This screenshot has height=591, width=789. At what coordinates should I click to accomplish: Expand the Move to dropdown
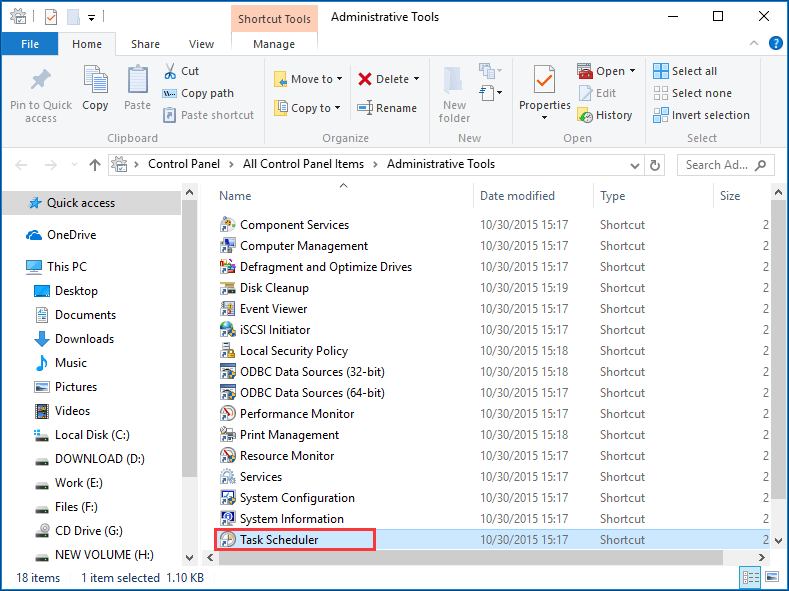(339, 79)
